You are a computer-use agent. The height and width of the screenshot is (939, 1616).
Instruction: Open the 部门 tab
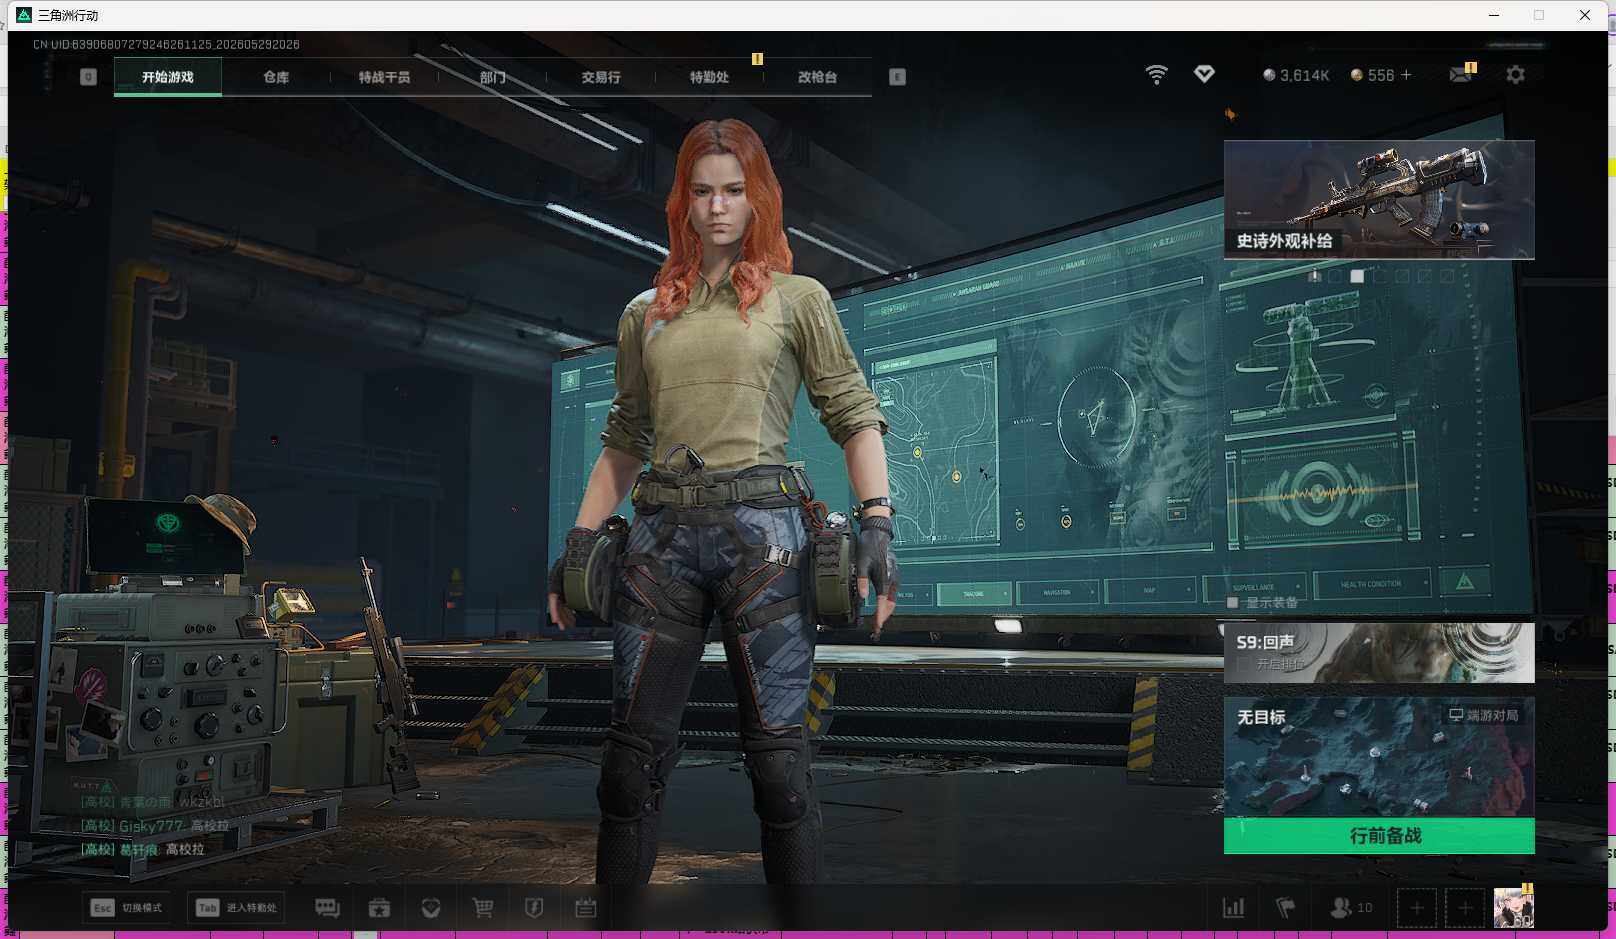pos(492,77)
